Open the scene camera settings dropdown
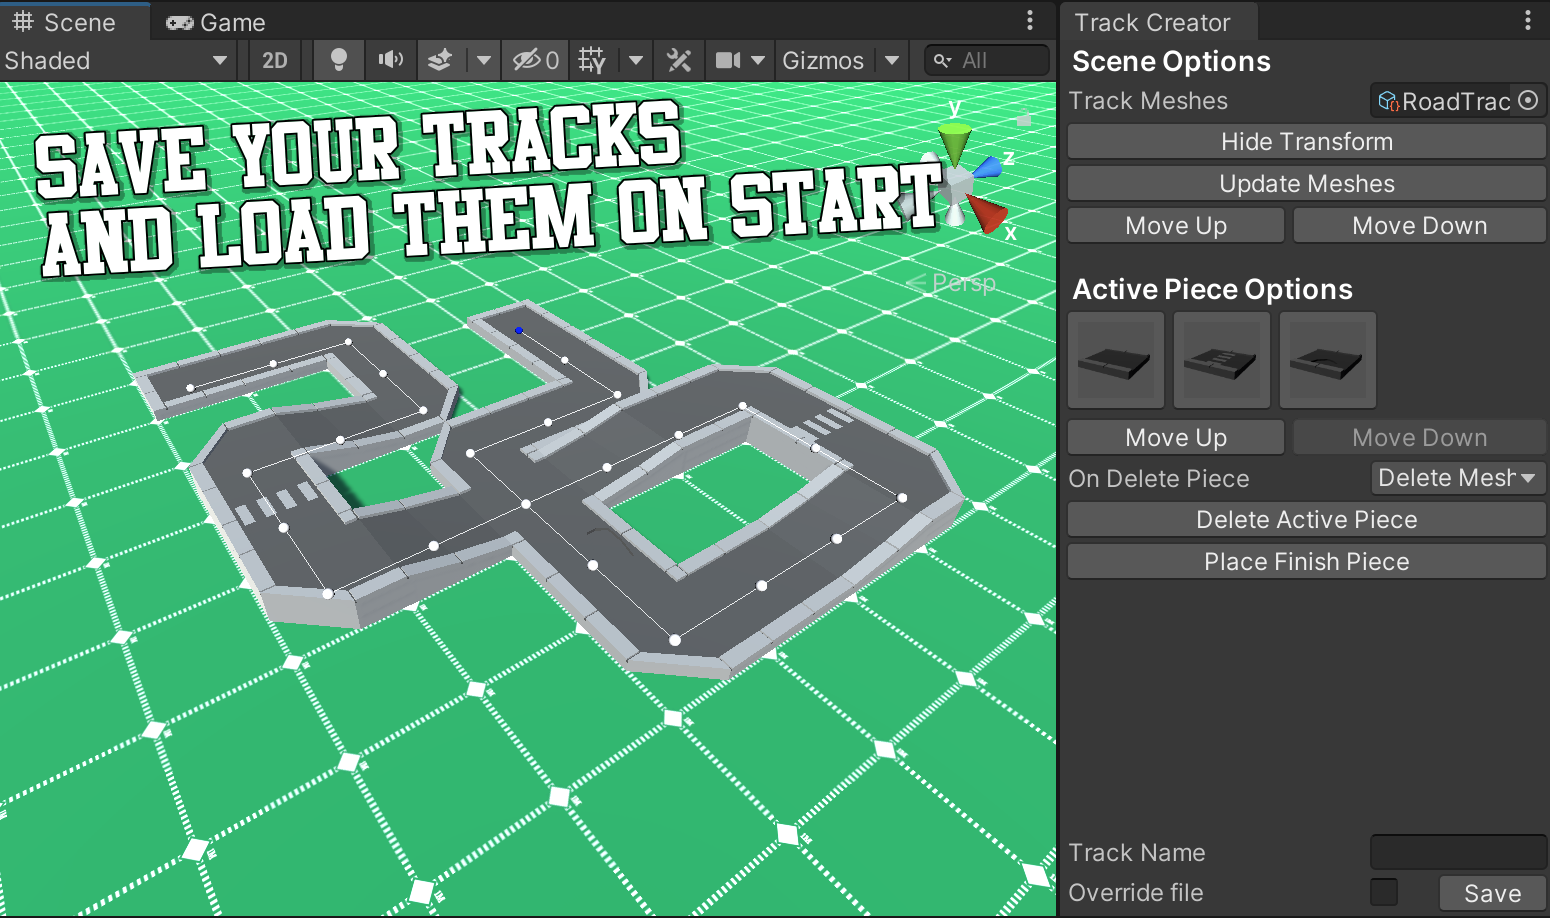Viewport: 1550px width, 918px height. tap(740, 61)
